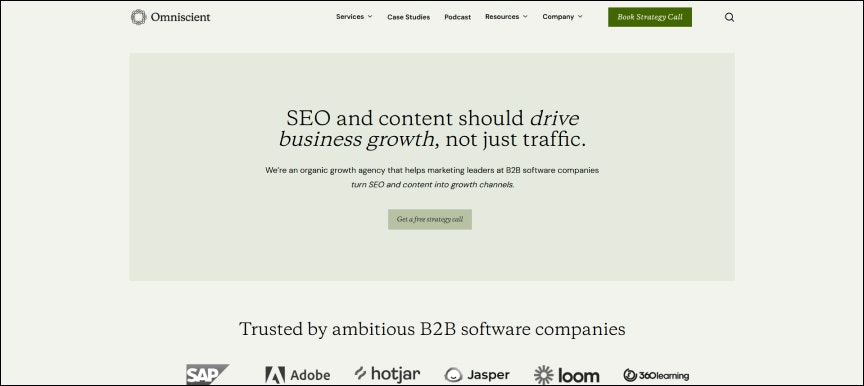
Task: Expand the Company dropdown menu
Action: coord(562,17)
